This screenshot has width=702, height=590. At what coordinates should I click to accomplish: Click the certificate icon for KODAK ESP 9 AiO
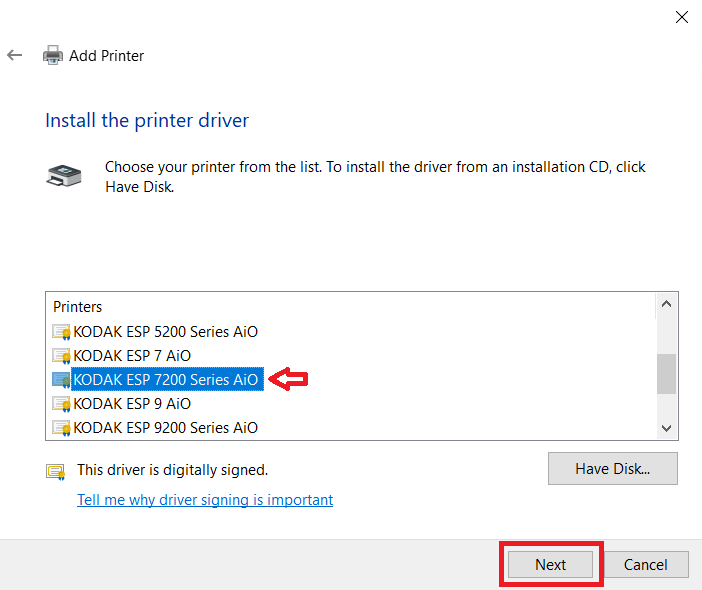coord(61,404)
